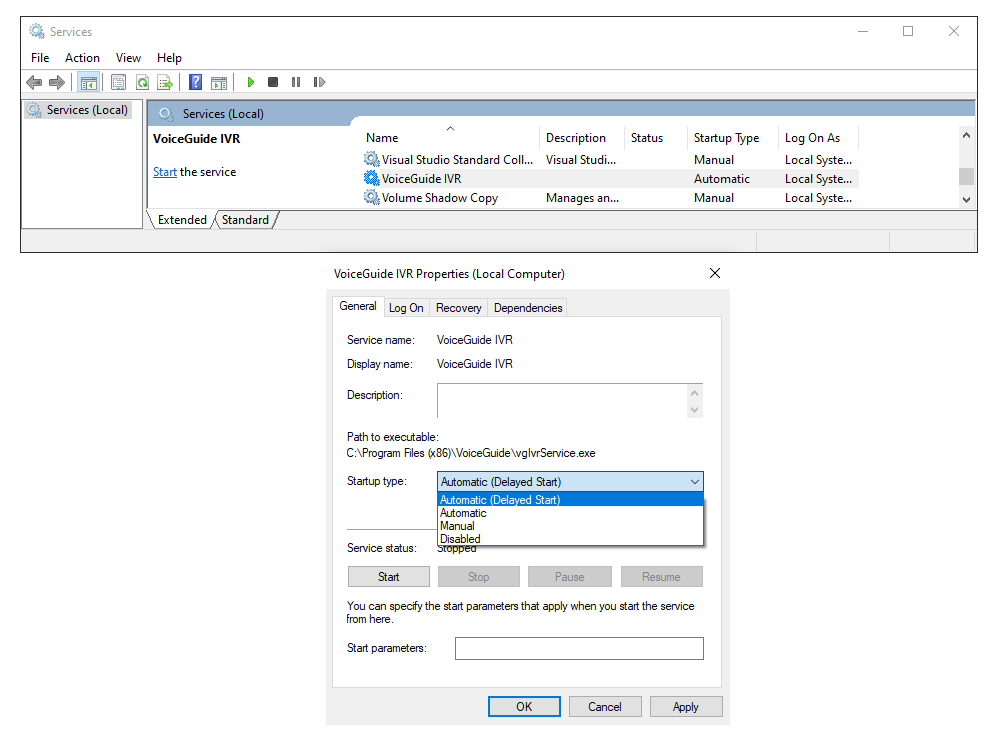
Task: Select Services (Local) tree node
Action: [79, 110]
